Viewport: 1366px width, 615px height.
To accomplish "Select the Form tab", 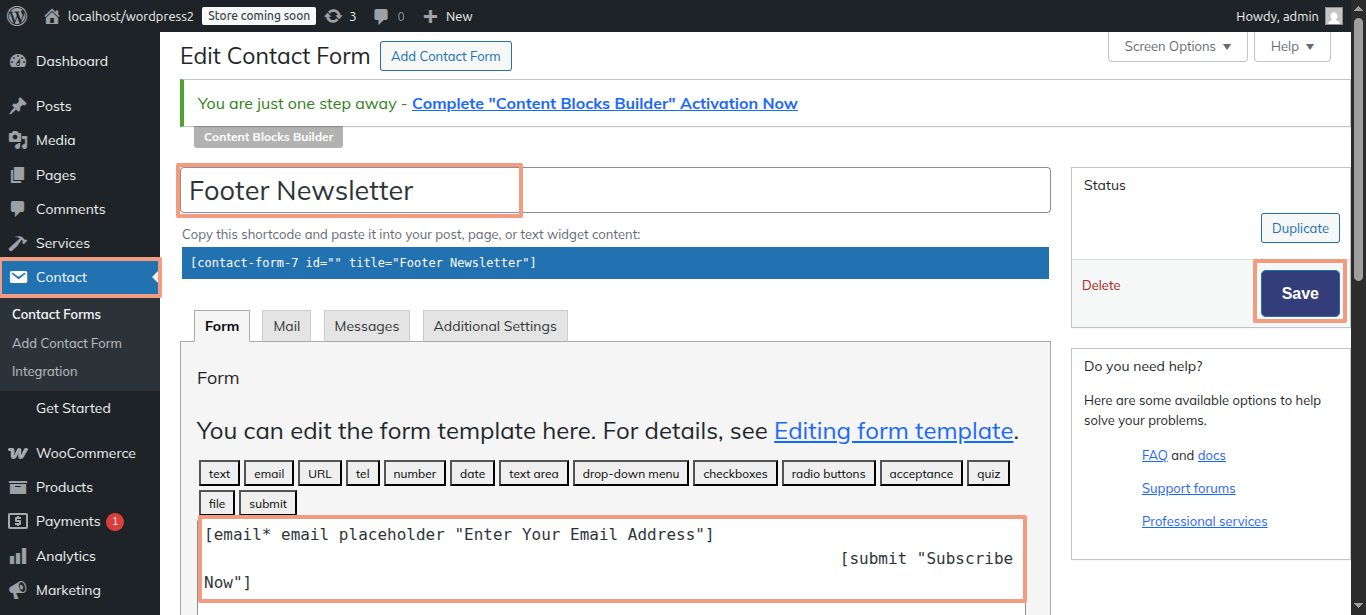I will [222, 326].
